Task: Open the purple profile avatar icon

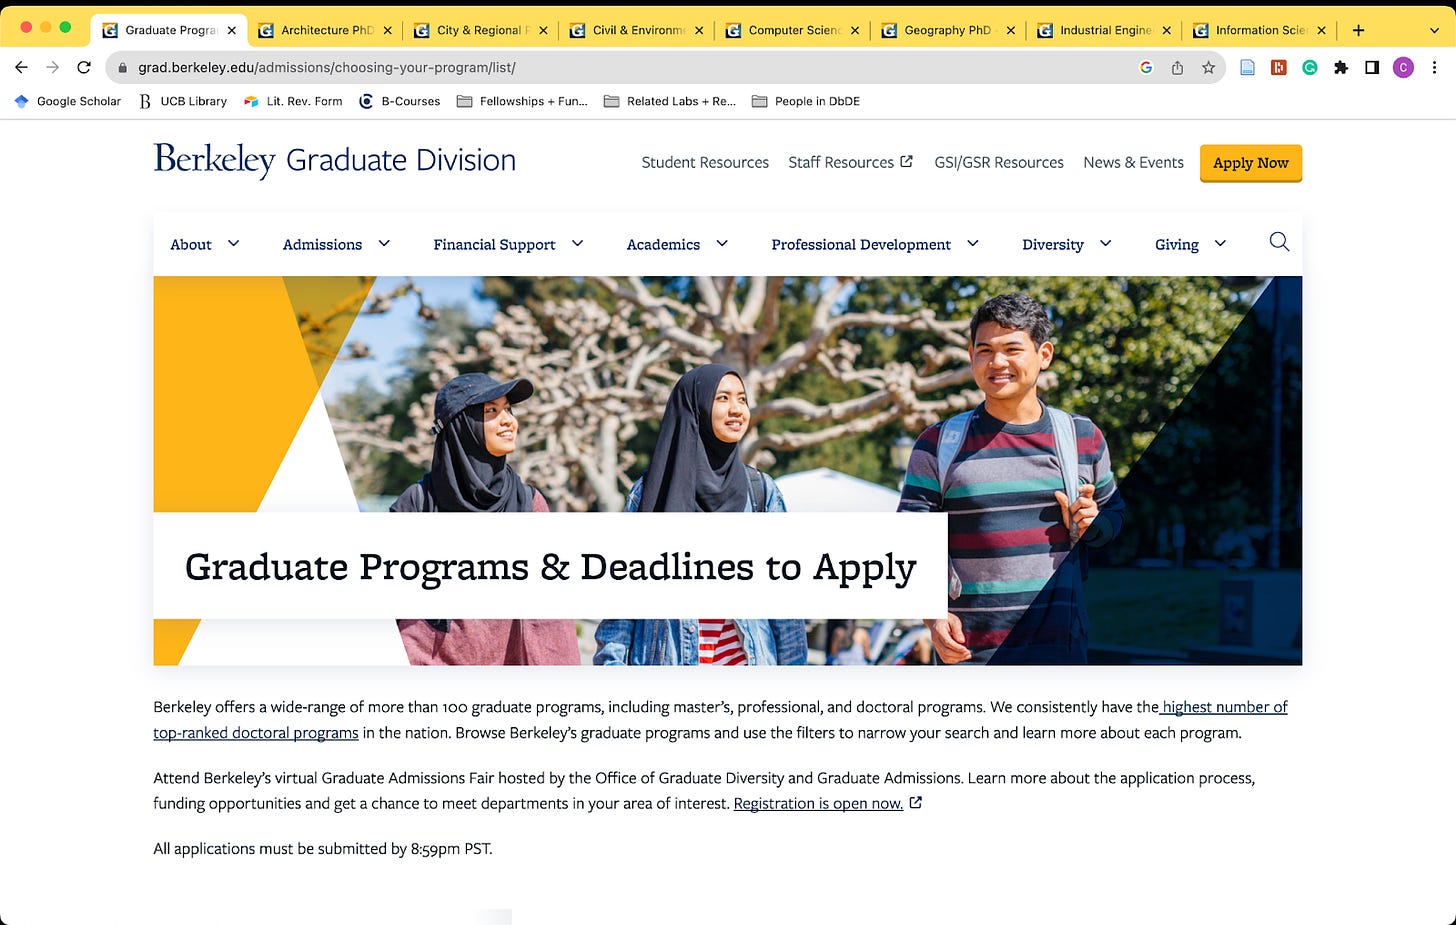Action: 1403,67
